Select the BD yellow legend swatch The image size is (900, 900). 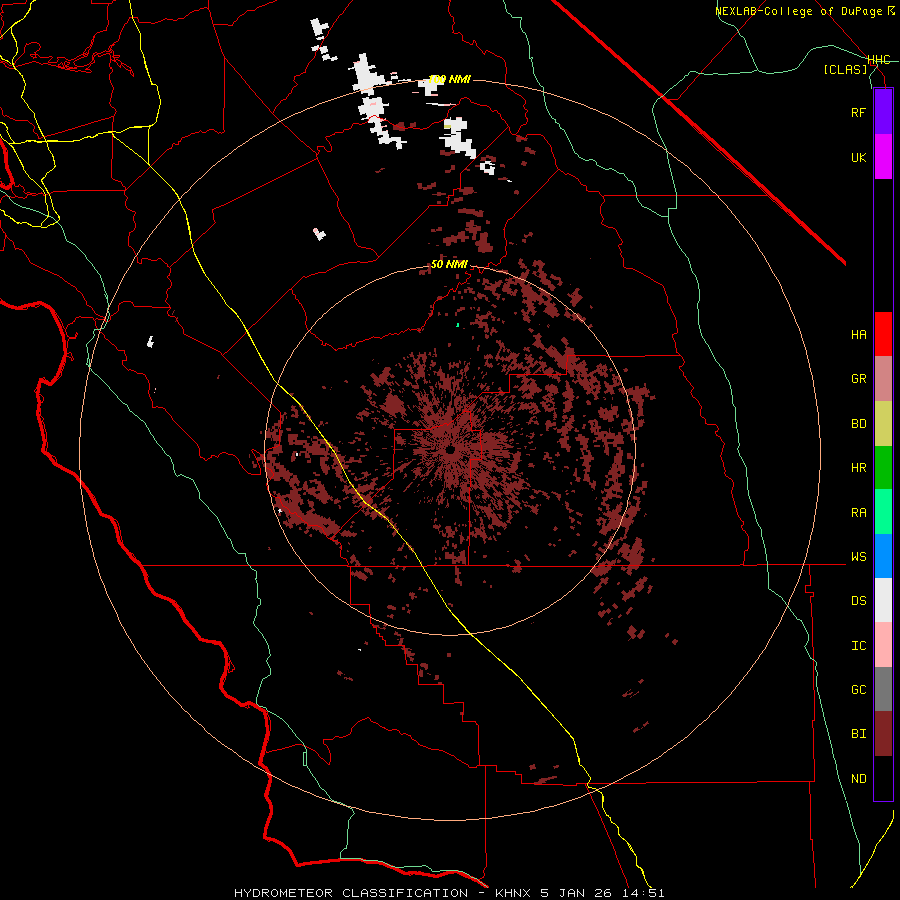point(883,424)
